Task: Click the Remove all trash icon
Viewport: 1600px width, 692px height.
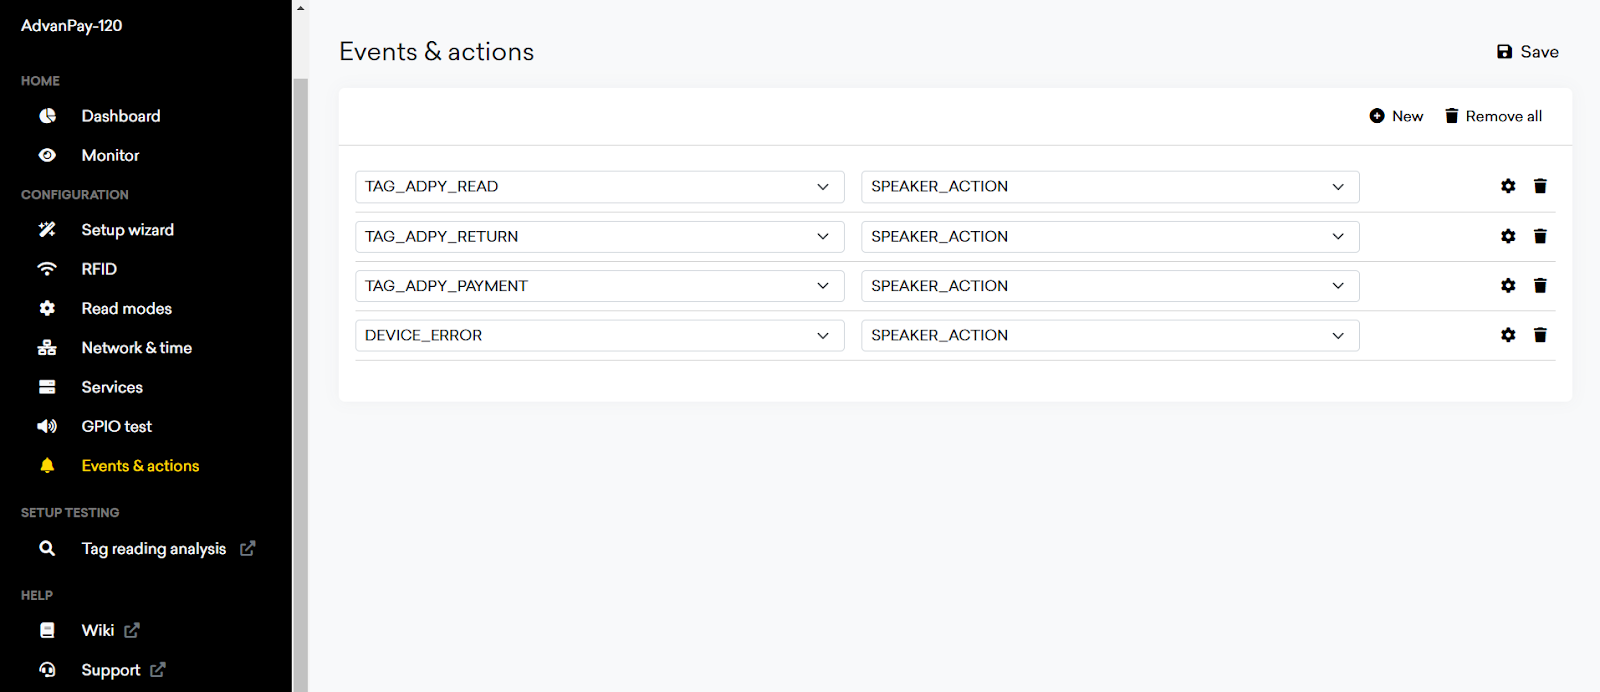Action: [x=1452, y=116]
